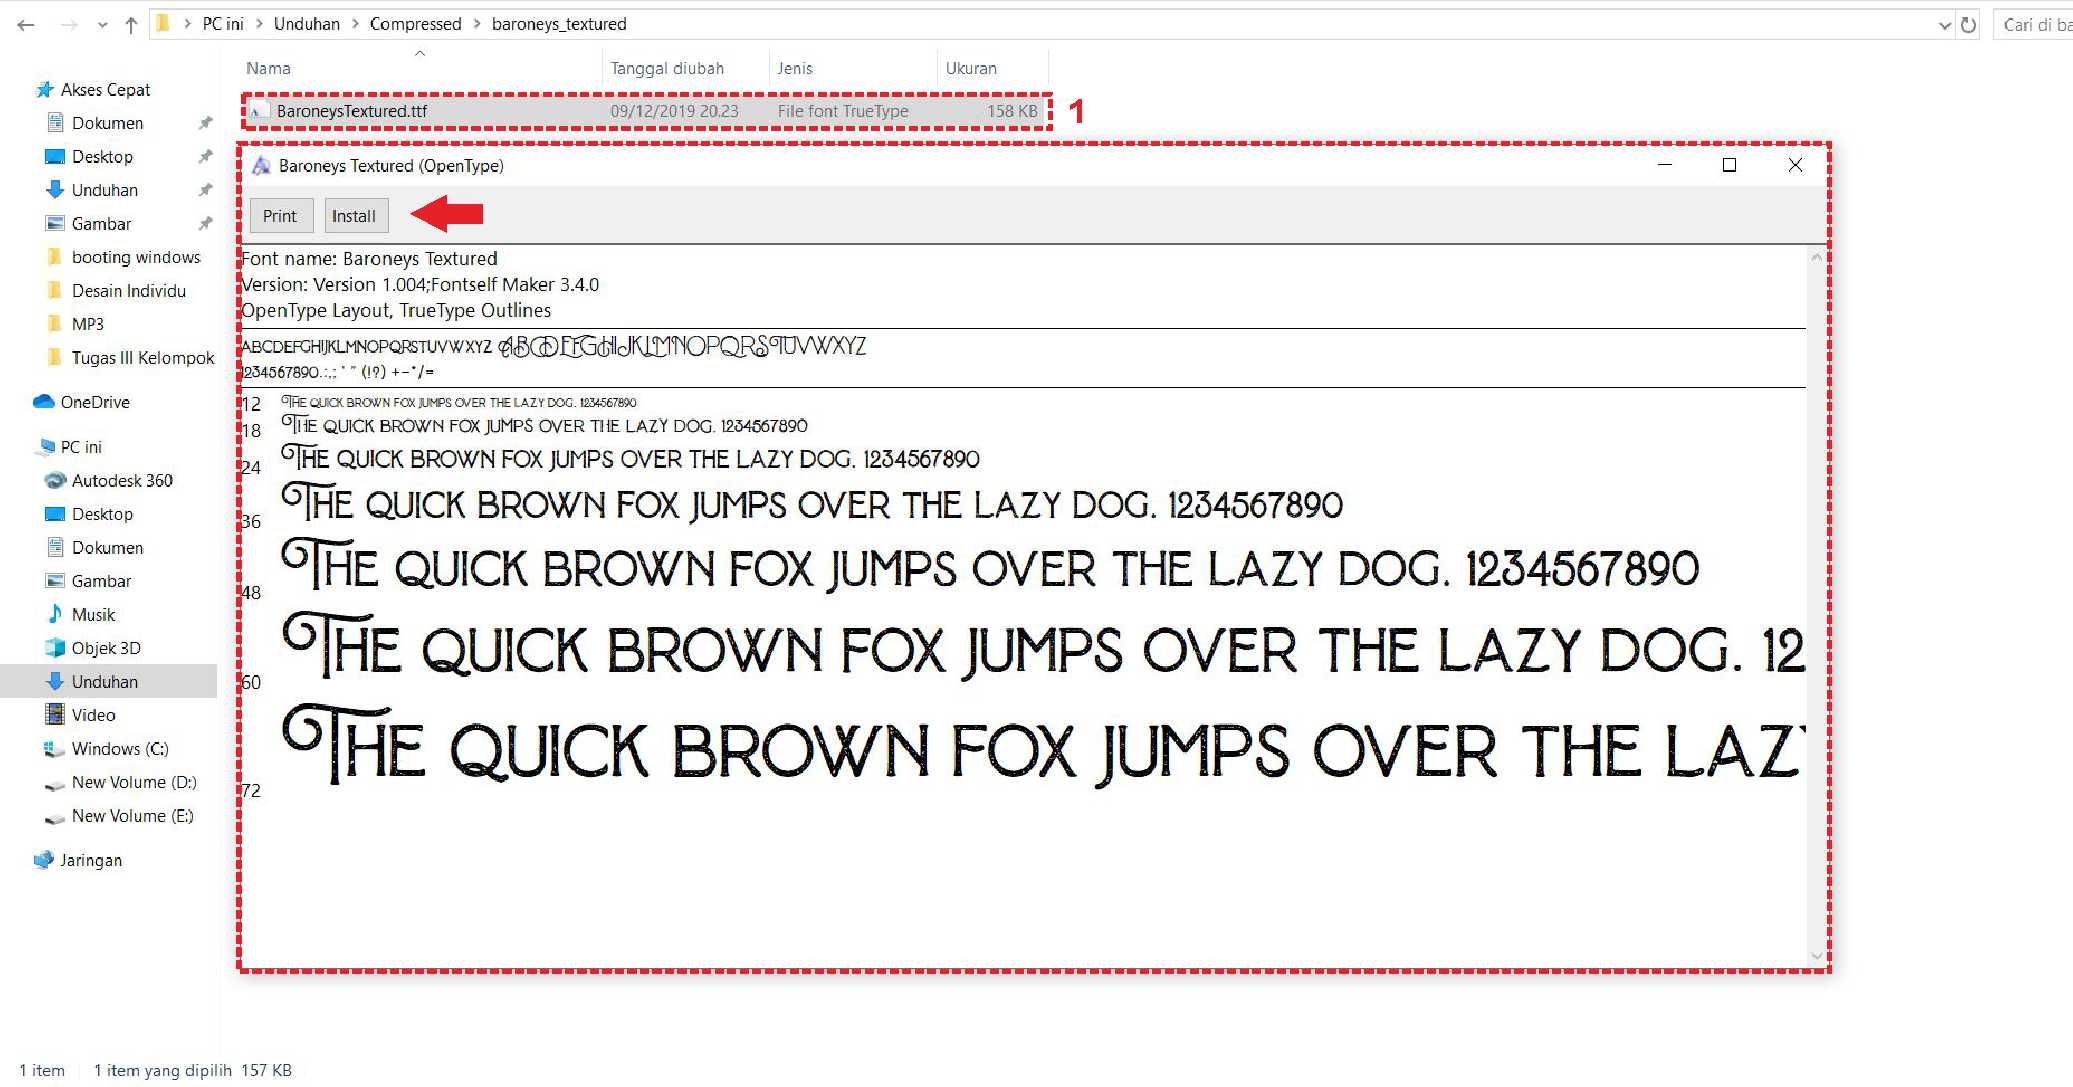
Task: Click Compressed in the breadcrumb path
Action: tap(415, 24)
